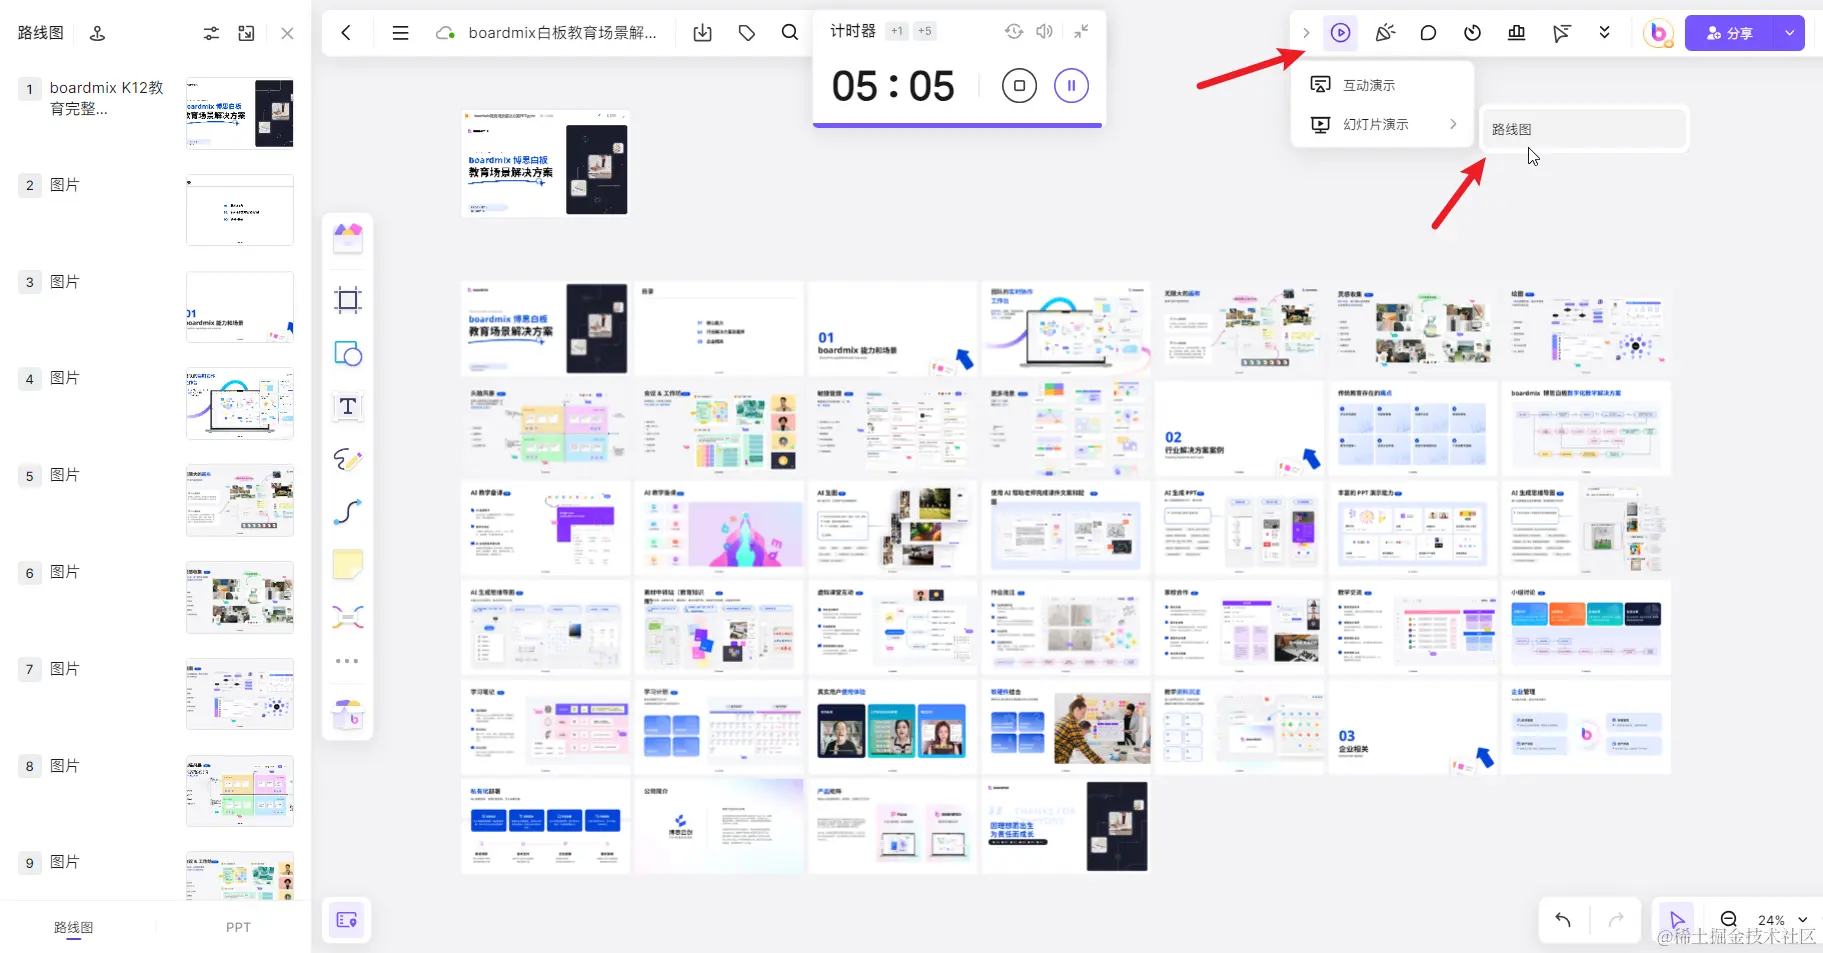Select the Text tool in the left toolbar
The width and height of the screenshot is (1823, 953).
(x=347, y=407)
